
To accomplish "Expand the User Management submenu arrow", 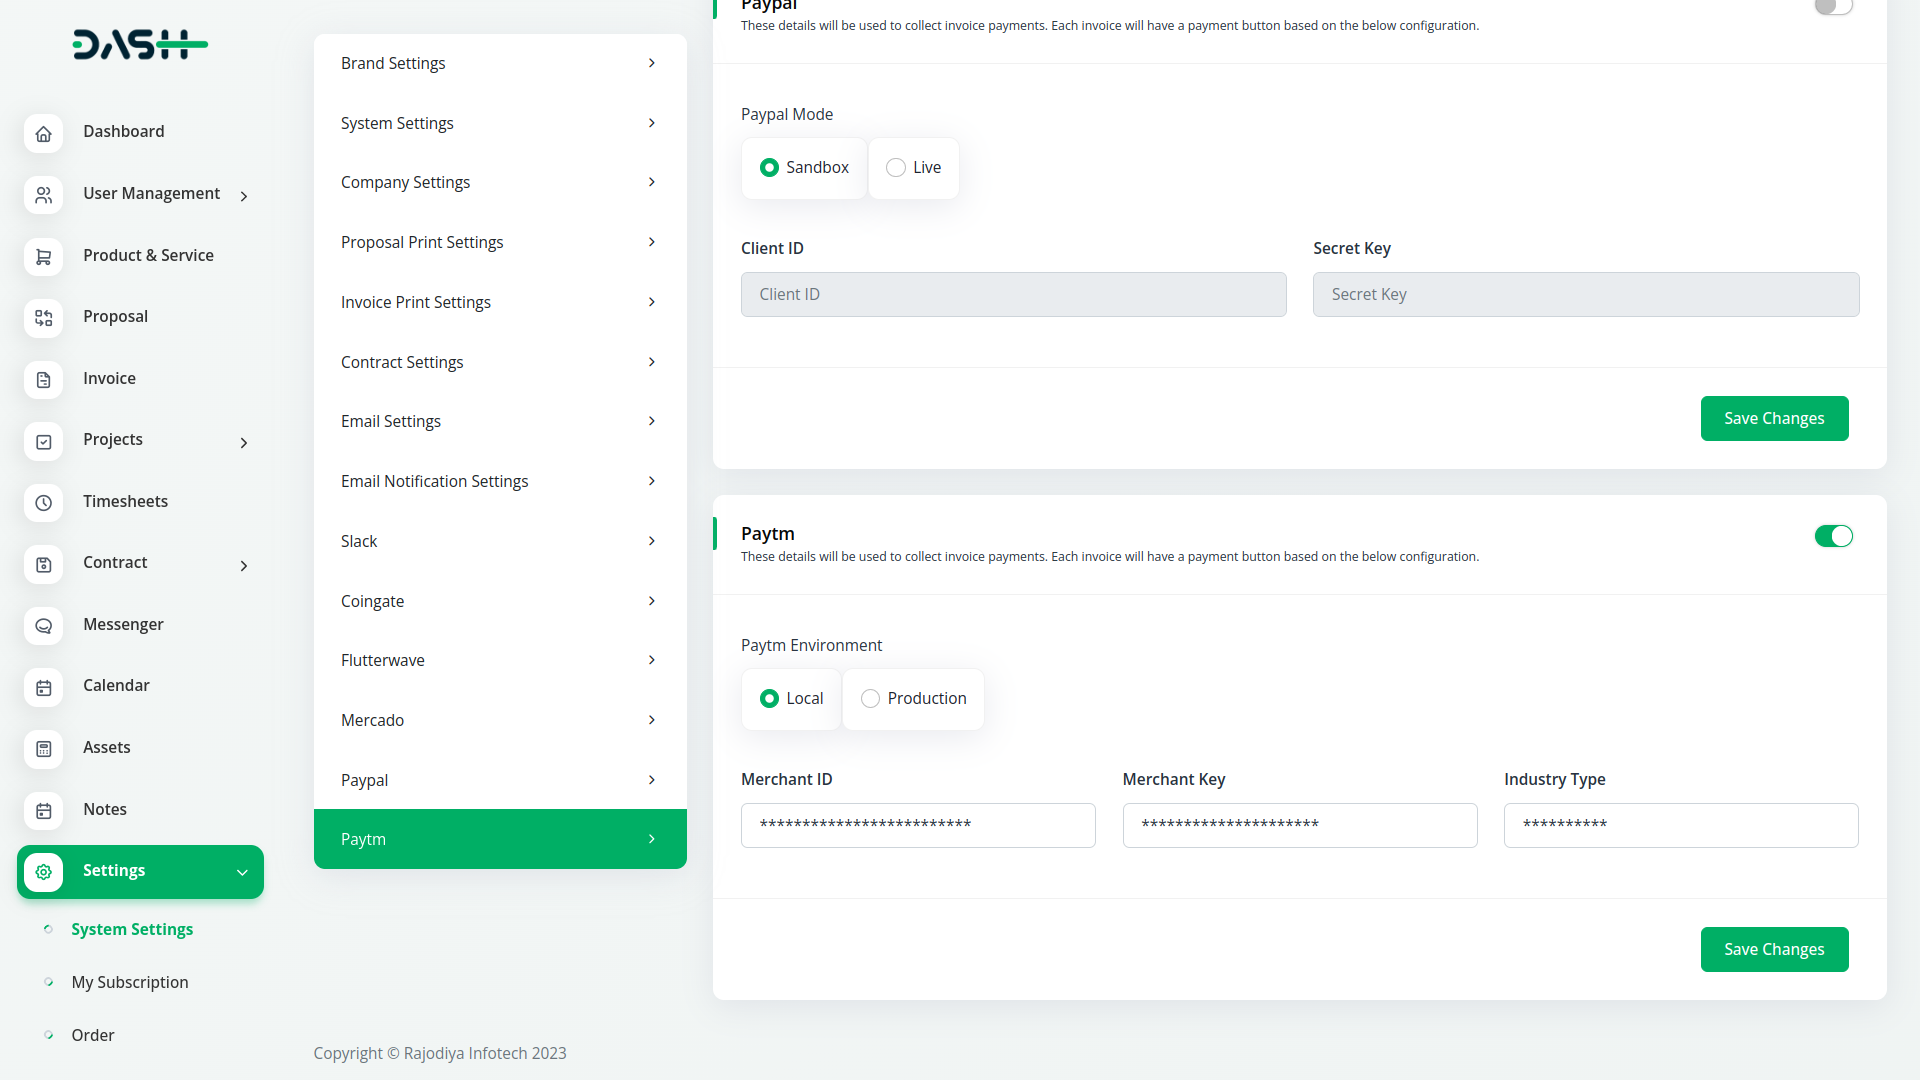I will click(x=244, y=197).
